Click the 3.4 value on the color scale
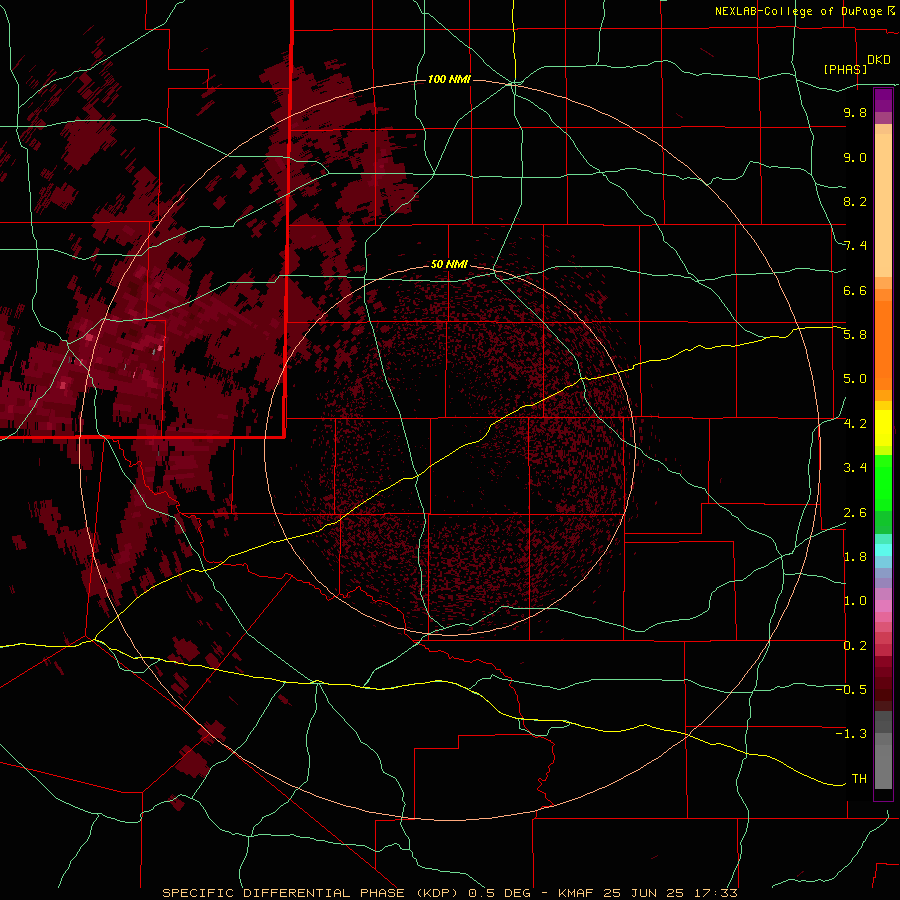Viewport: 900px width, 900px height. 855,468
